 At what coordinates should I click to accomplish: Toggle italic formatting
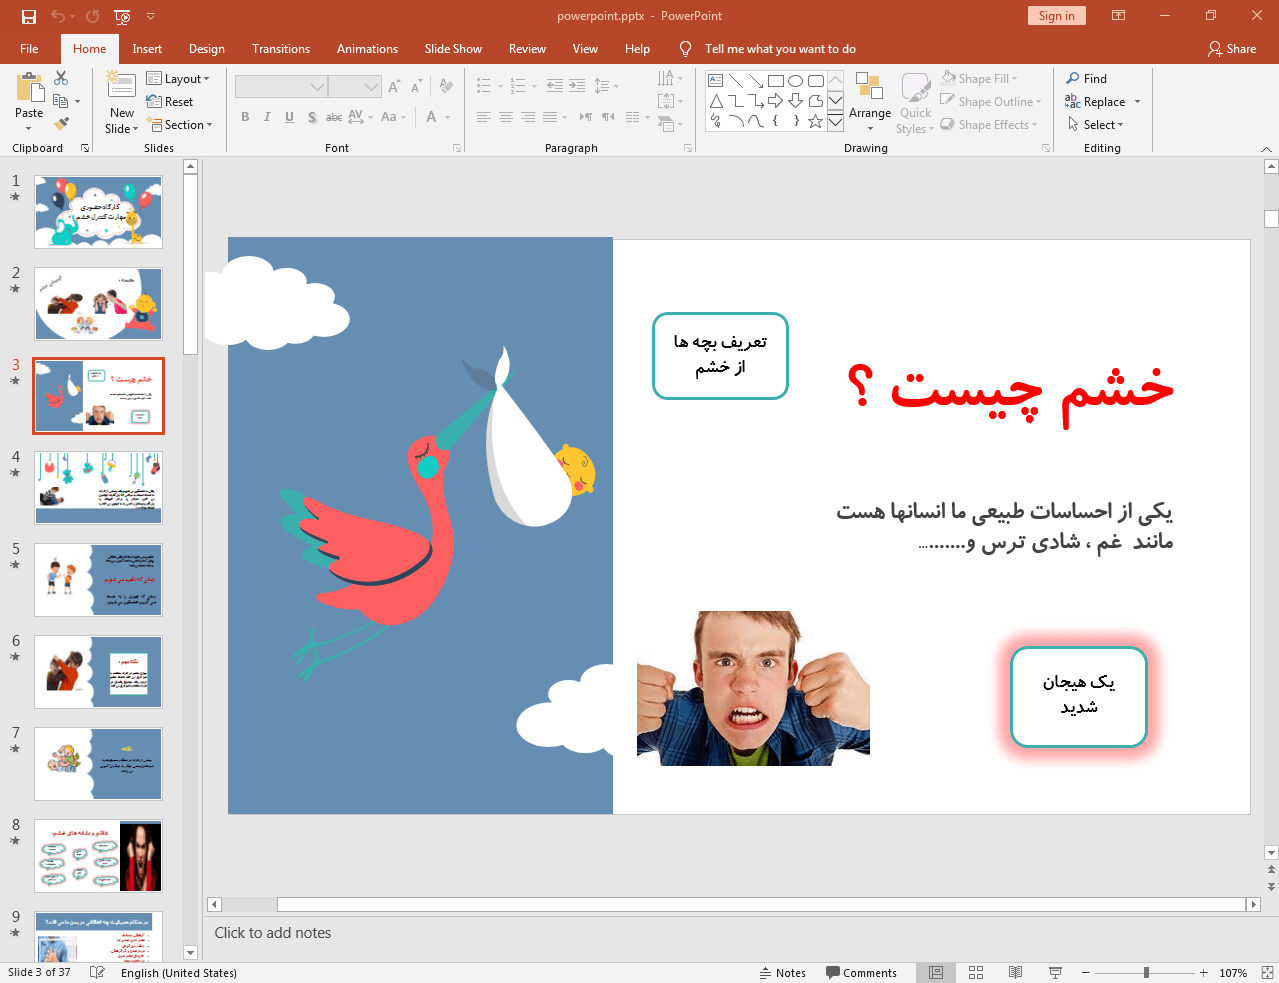pos(266,117)
